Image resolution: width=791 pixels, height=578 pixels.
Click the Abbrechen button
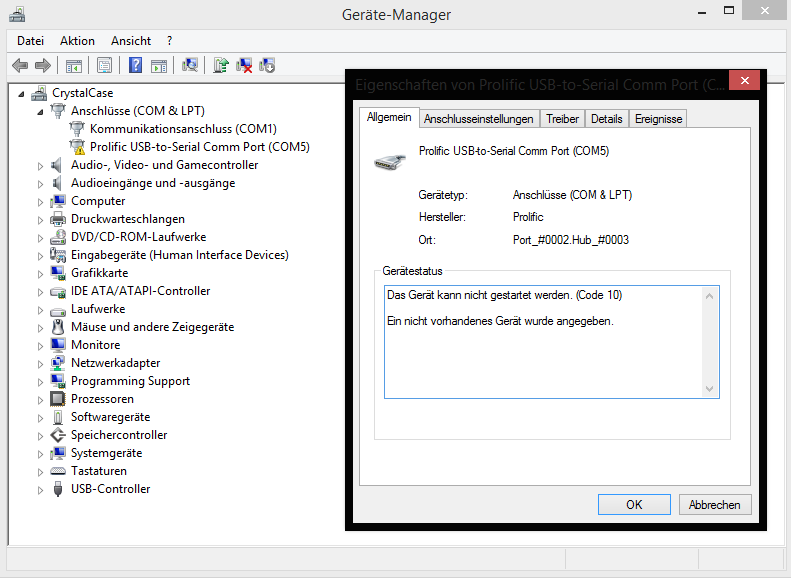tap(715, 505)
